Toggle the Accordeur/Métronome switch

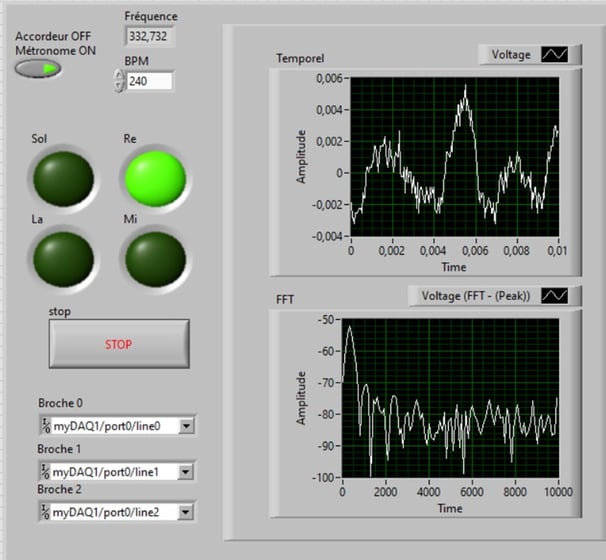(x=38, y=69)
